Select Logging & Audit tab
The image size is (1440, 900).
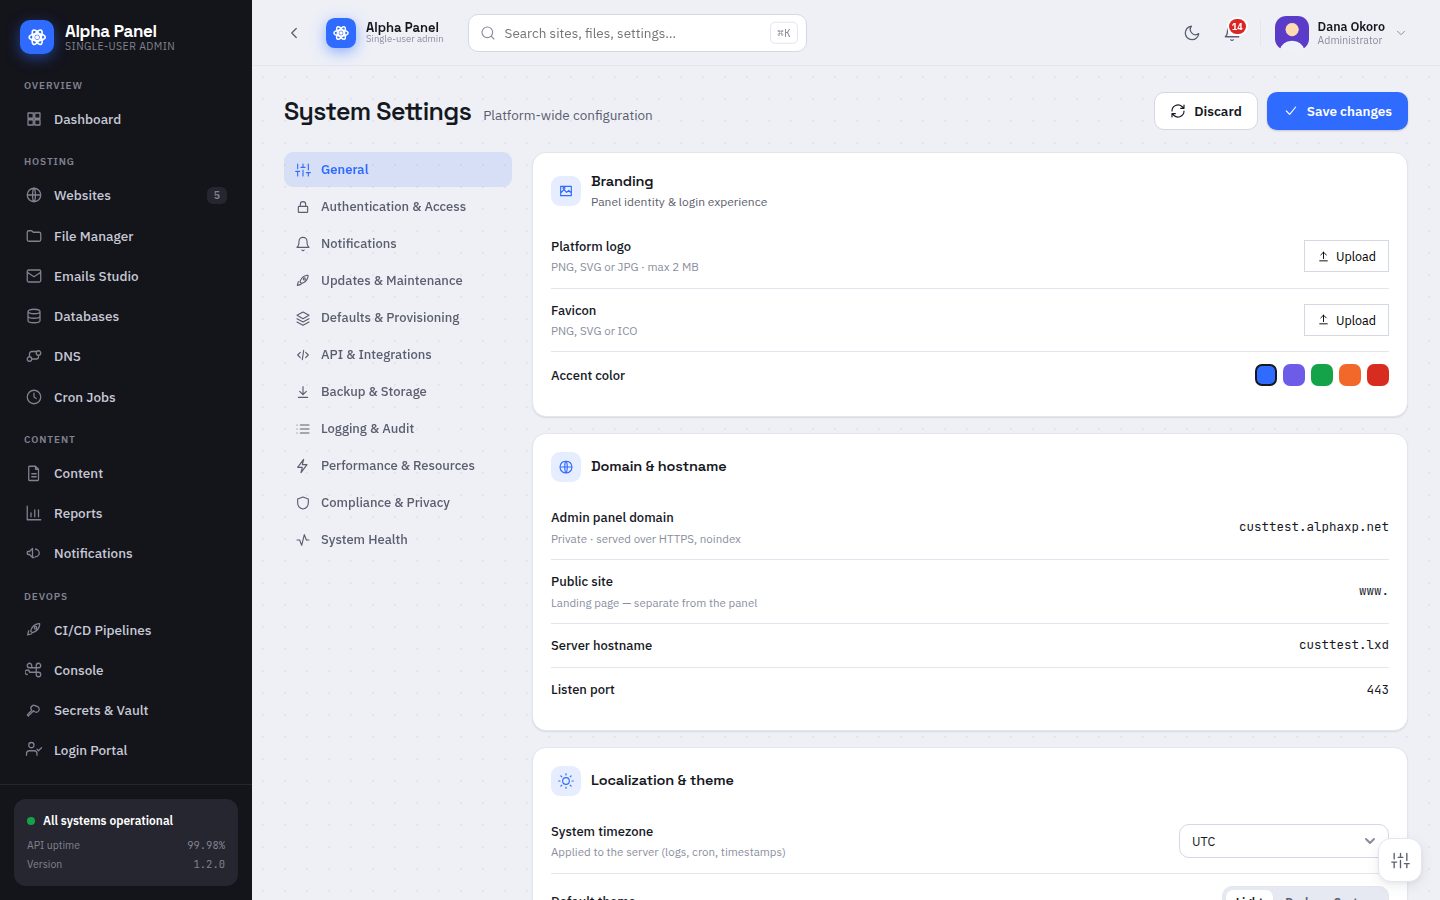click(x=398, y=429)
